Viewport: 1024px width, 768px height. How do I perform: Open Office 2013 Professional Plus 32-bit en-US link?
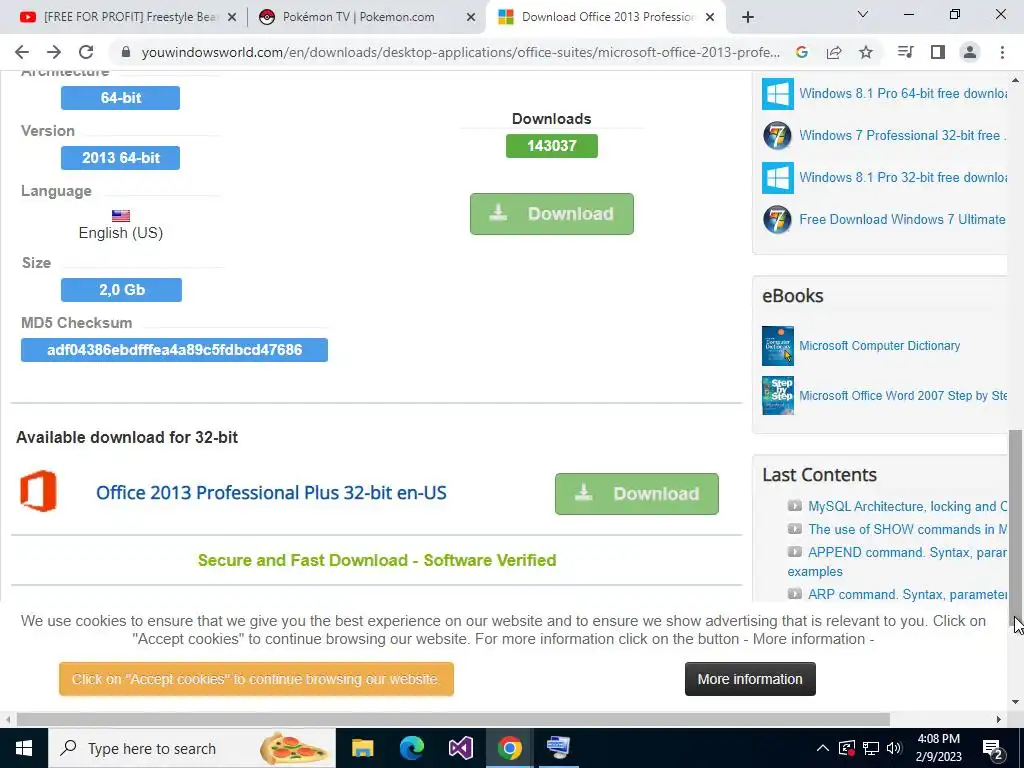pos(271,492)
